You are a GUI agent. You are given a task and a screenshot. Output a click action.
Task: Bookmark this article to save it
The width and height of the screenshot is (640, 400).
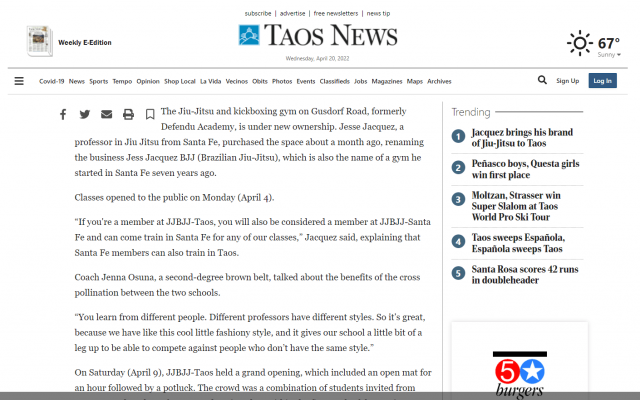coord(150,115)
